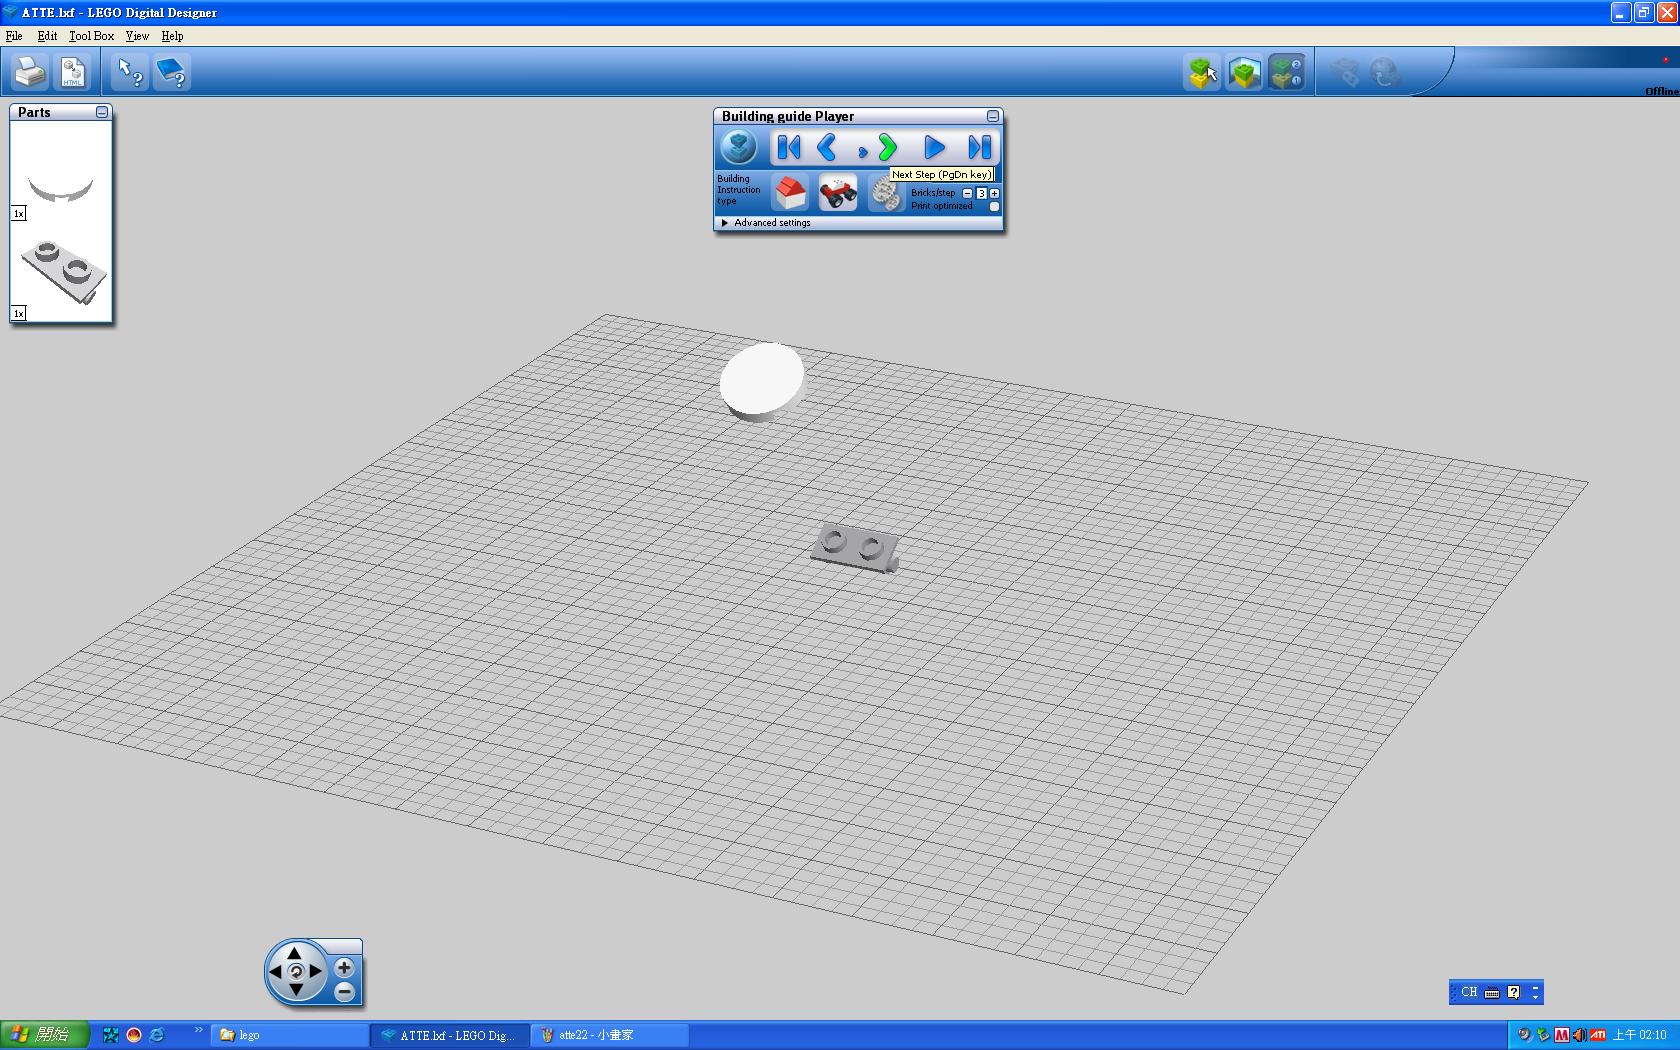This screenshot has height=1050, width=1680.
Task: Launch Internet Explorer from Quick Launch
Action: click(157, 1035)
